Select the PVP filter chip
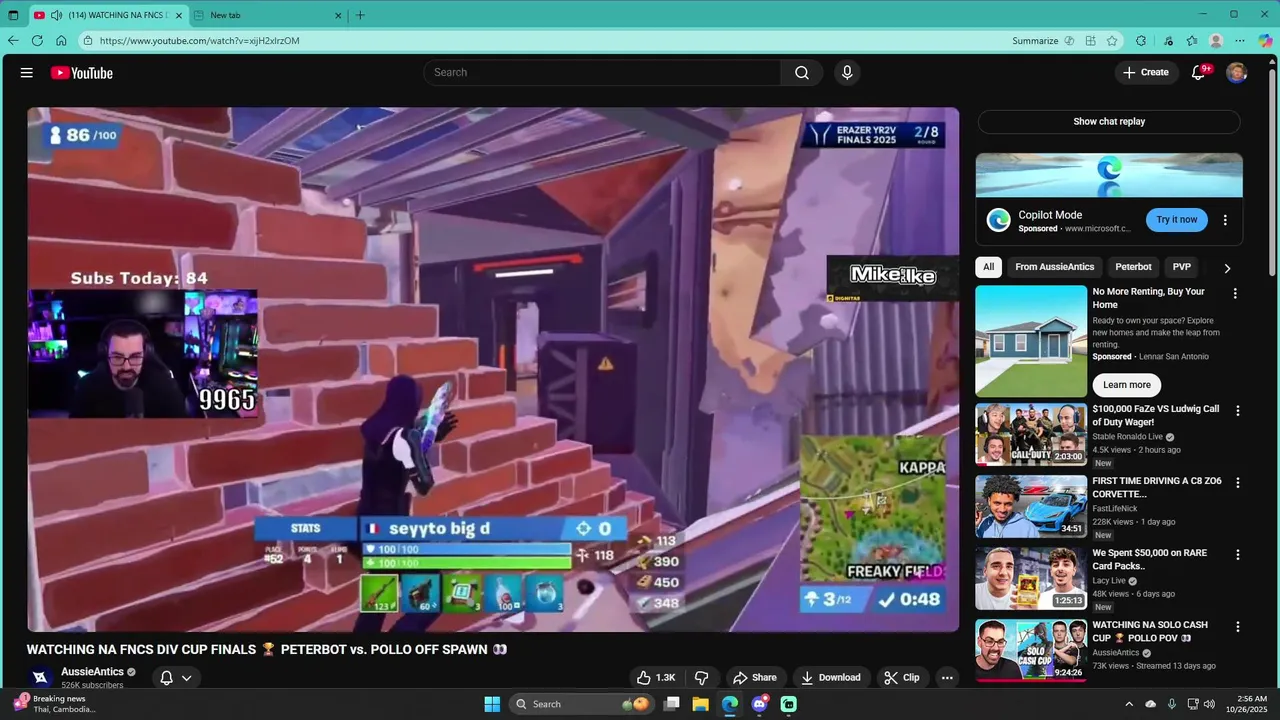Image resolution: width=1280 pixels, height=720 pixels. pyautogui.click(x=1182, y=267)
